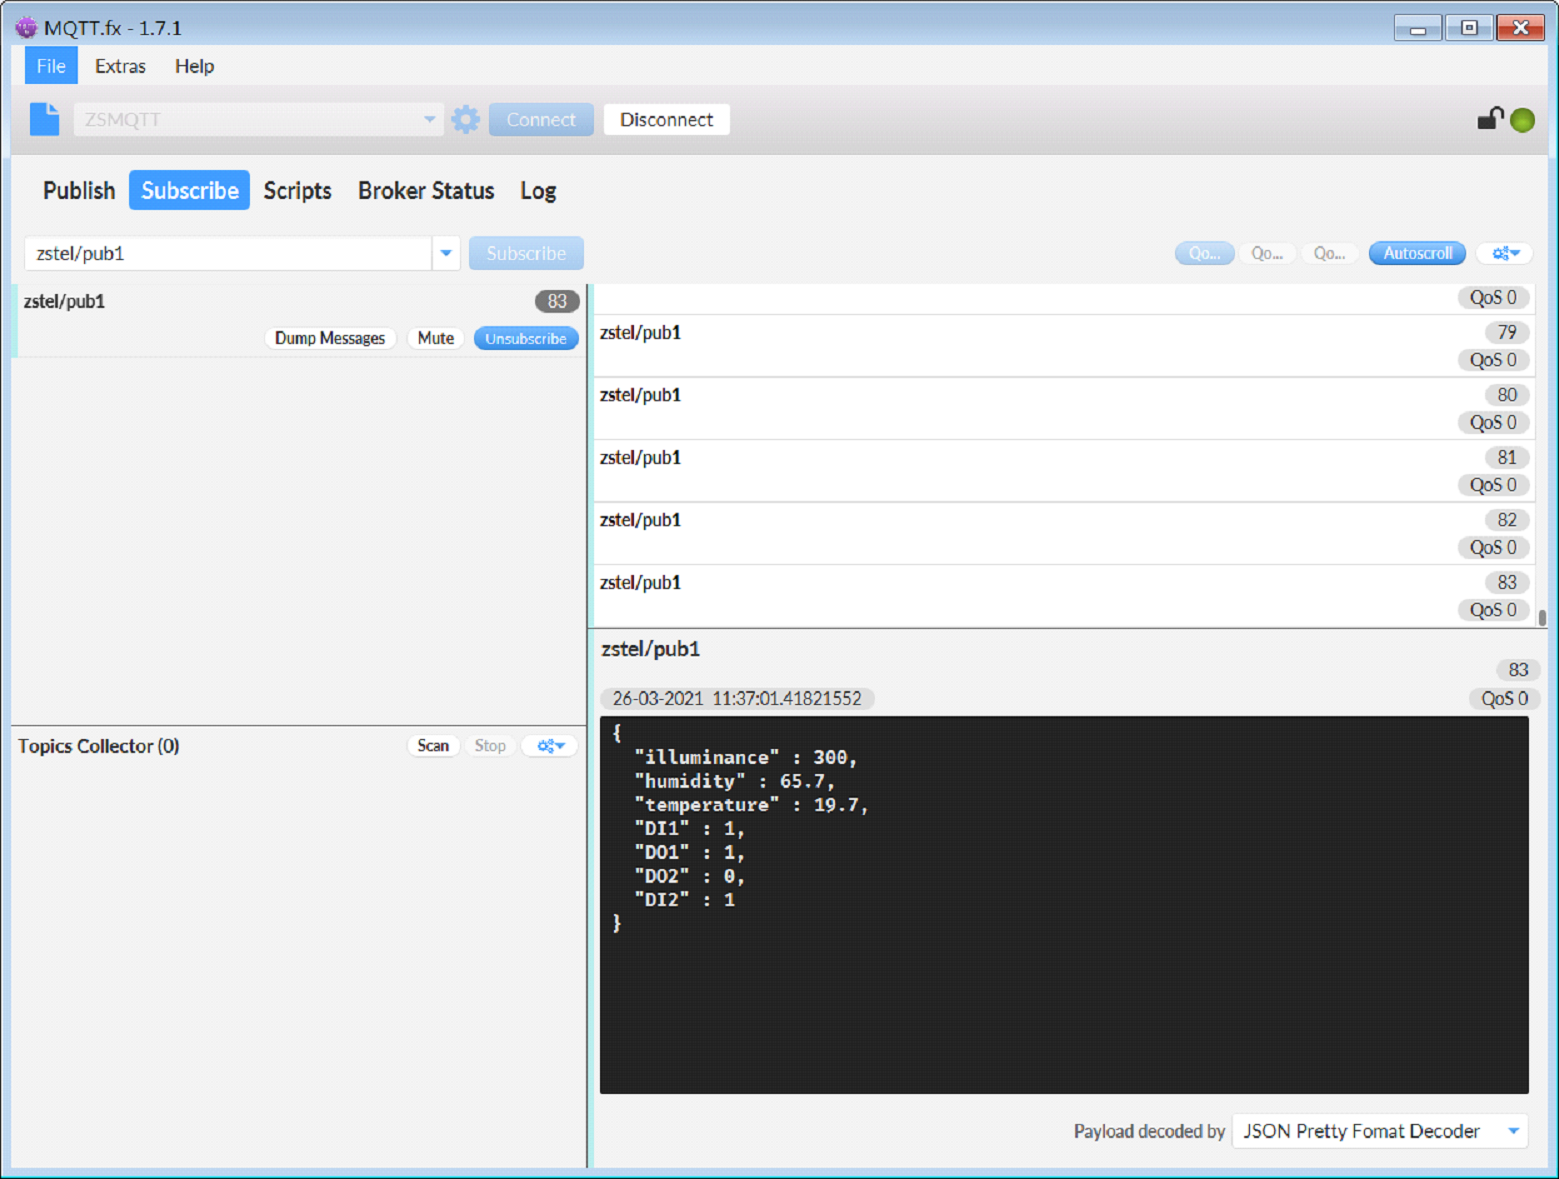The height and width of the screenshot is (1179, 1559).
Task: Click Dump Messages button
Action: [330, 338]
